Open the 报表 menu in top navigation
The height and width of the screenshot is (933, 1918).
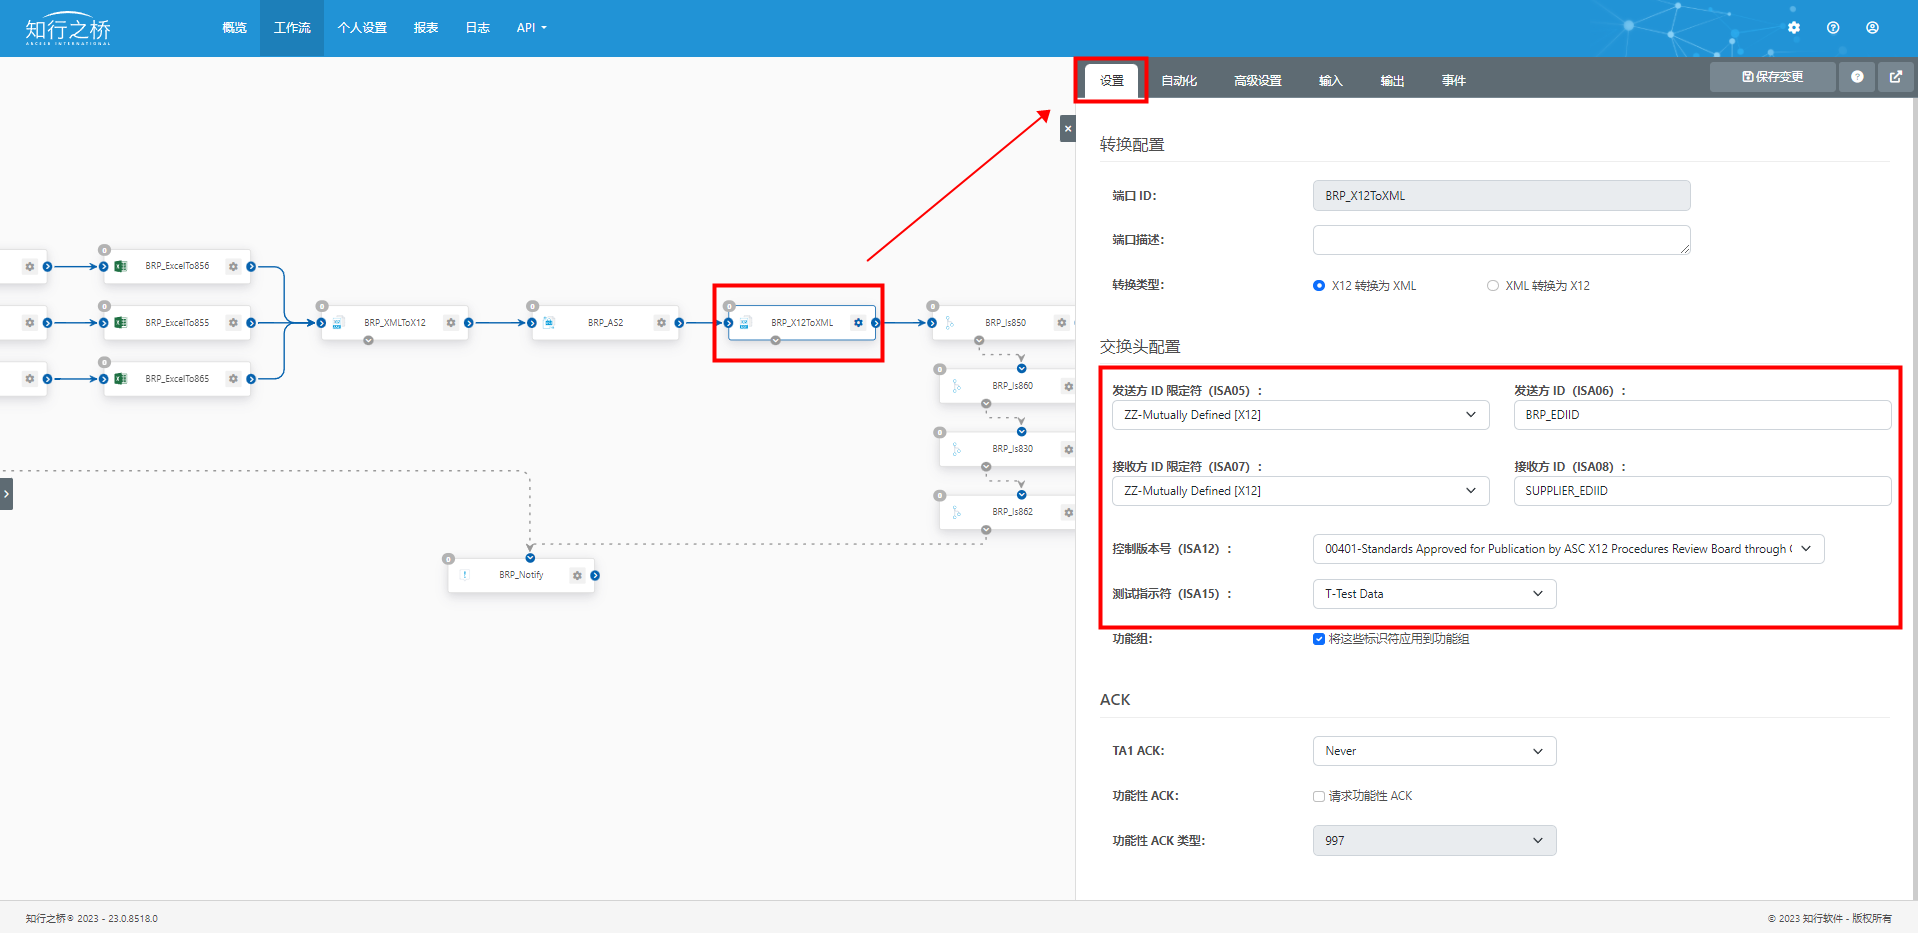(x=426, y=28)
